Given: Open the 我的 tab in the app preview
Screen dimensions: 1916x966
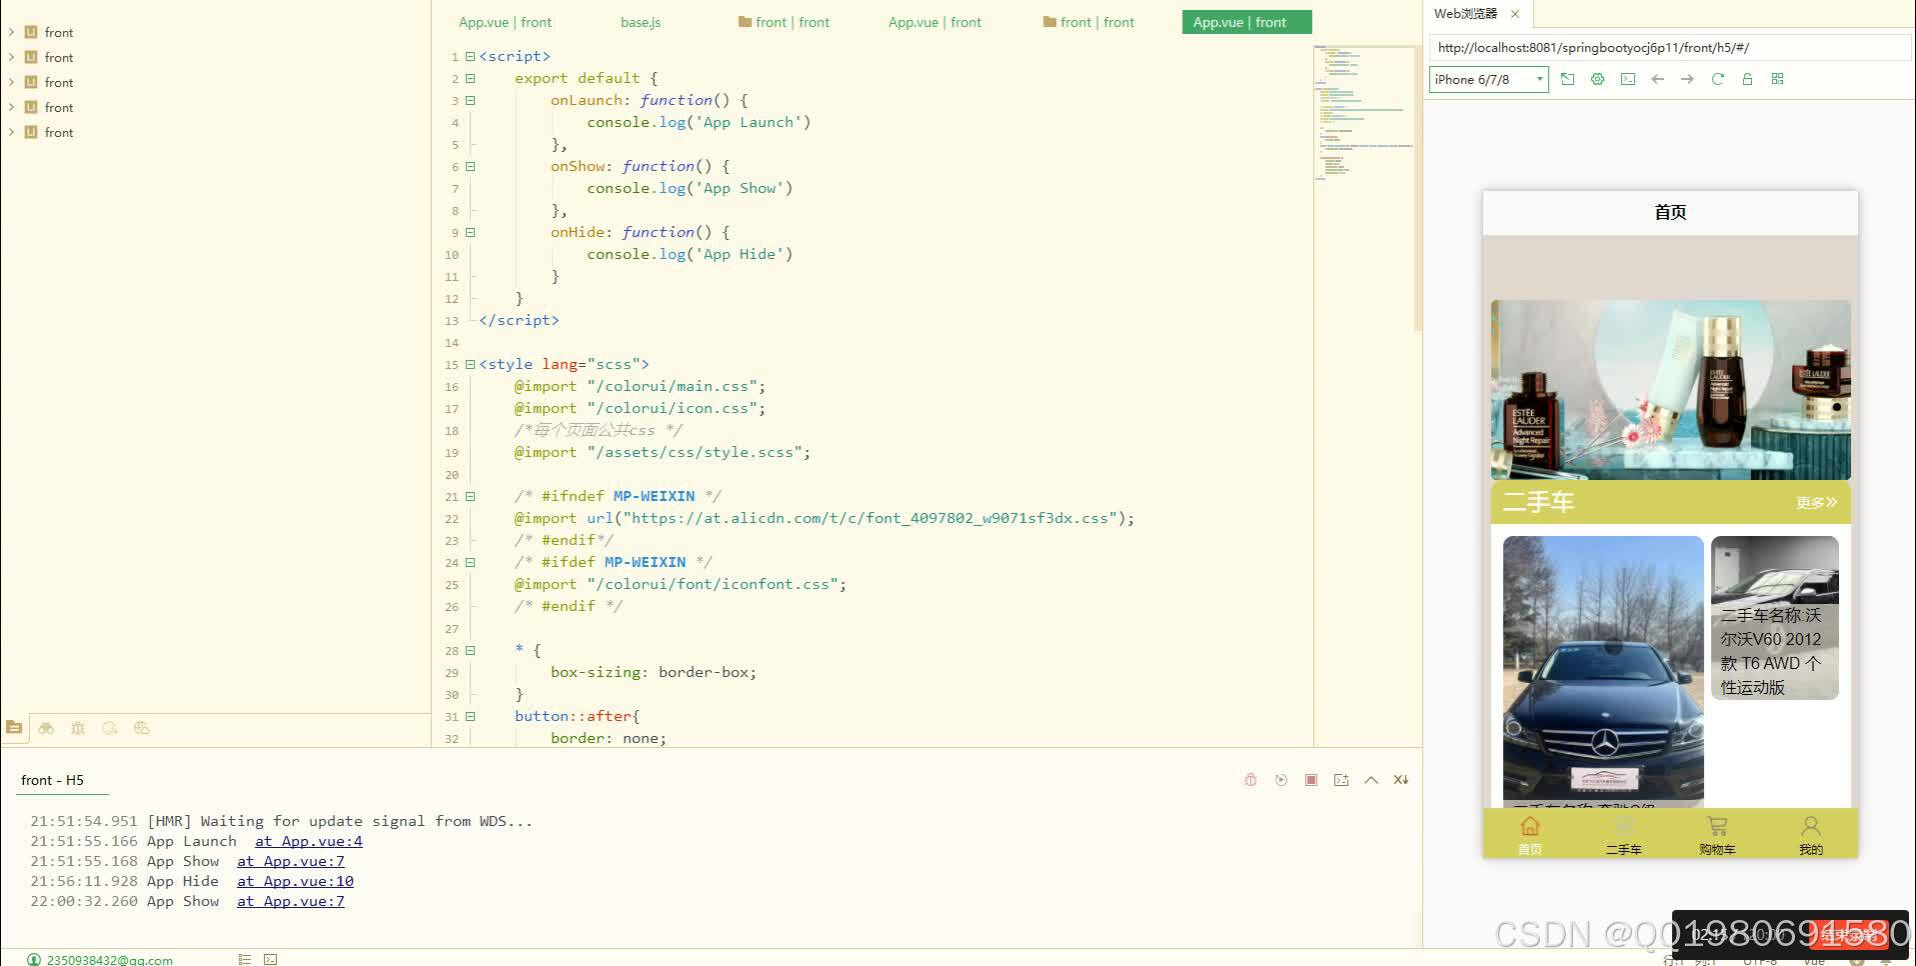Looking at the screenshot, I should click(x=1811, y=834).
